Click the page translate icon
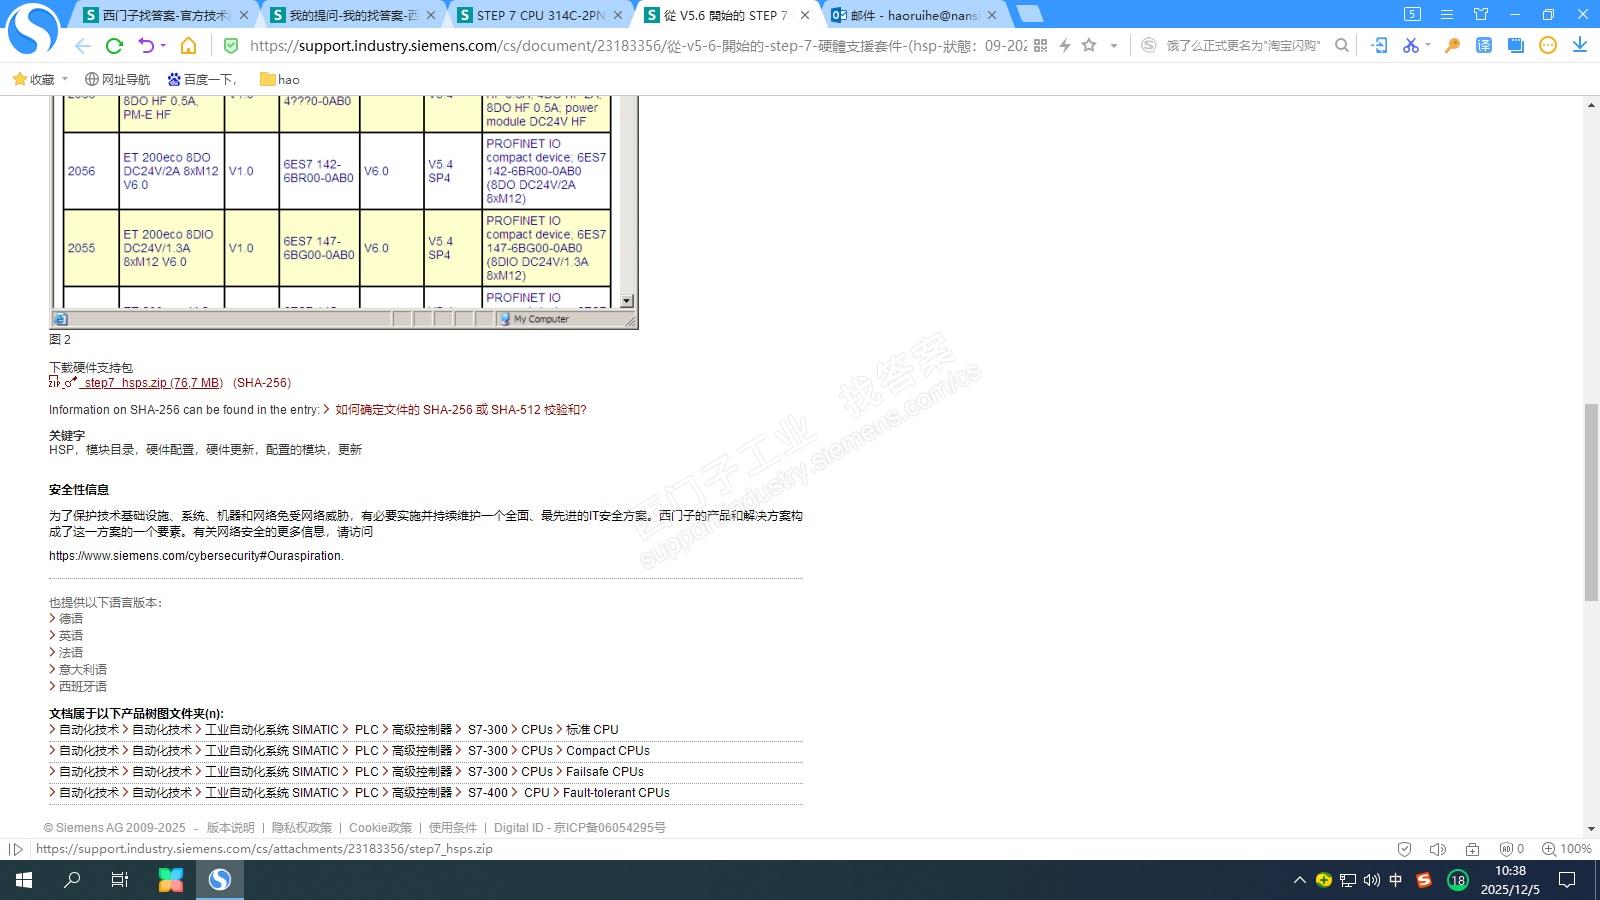 [1484, 45]
